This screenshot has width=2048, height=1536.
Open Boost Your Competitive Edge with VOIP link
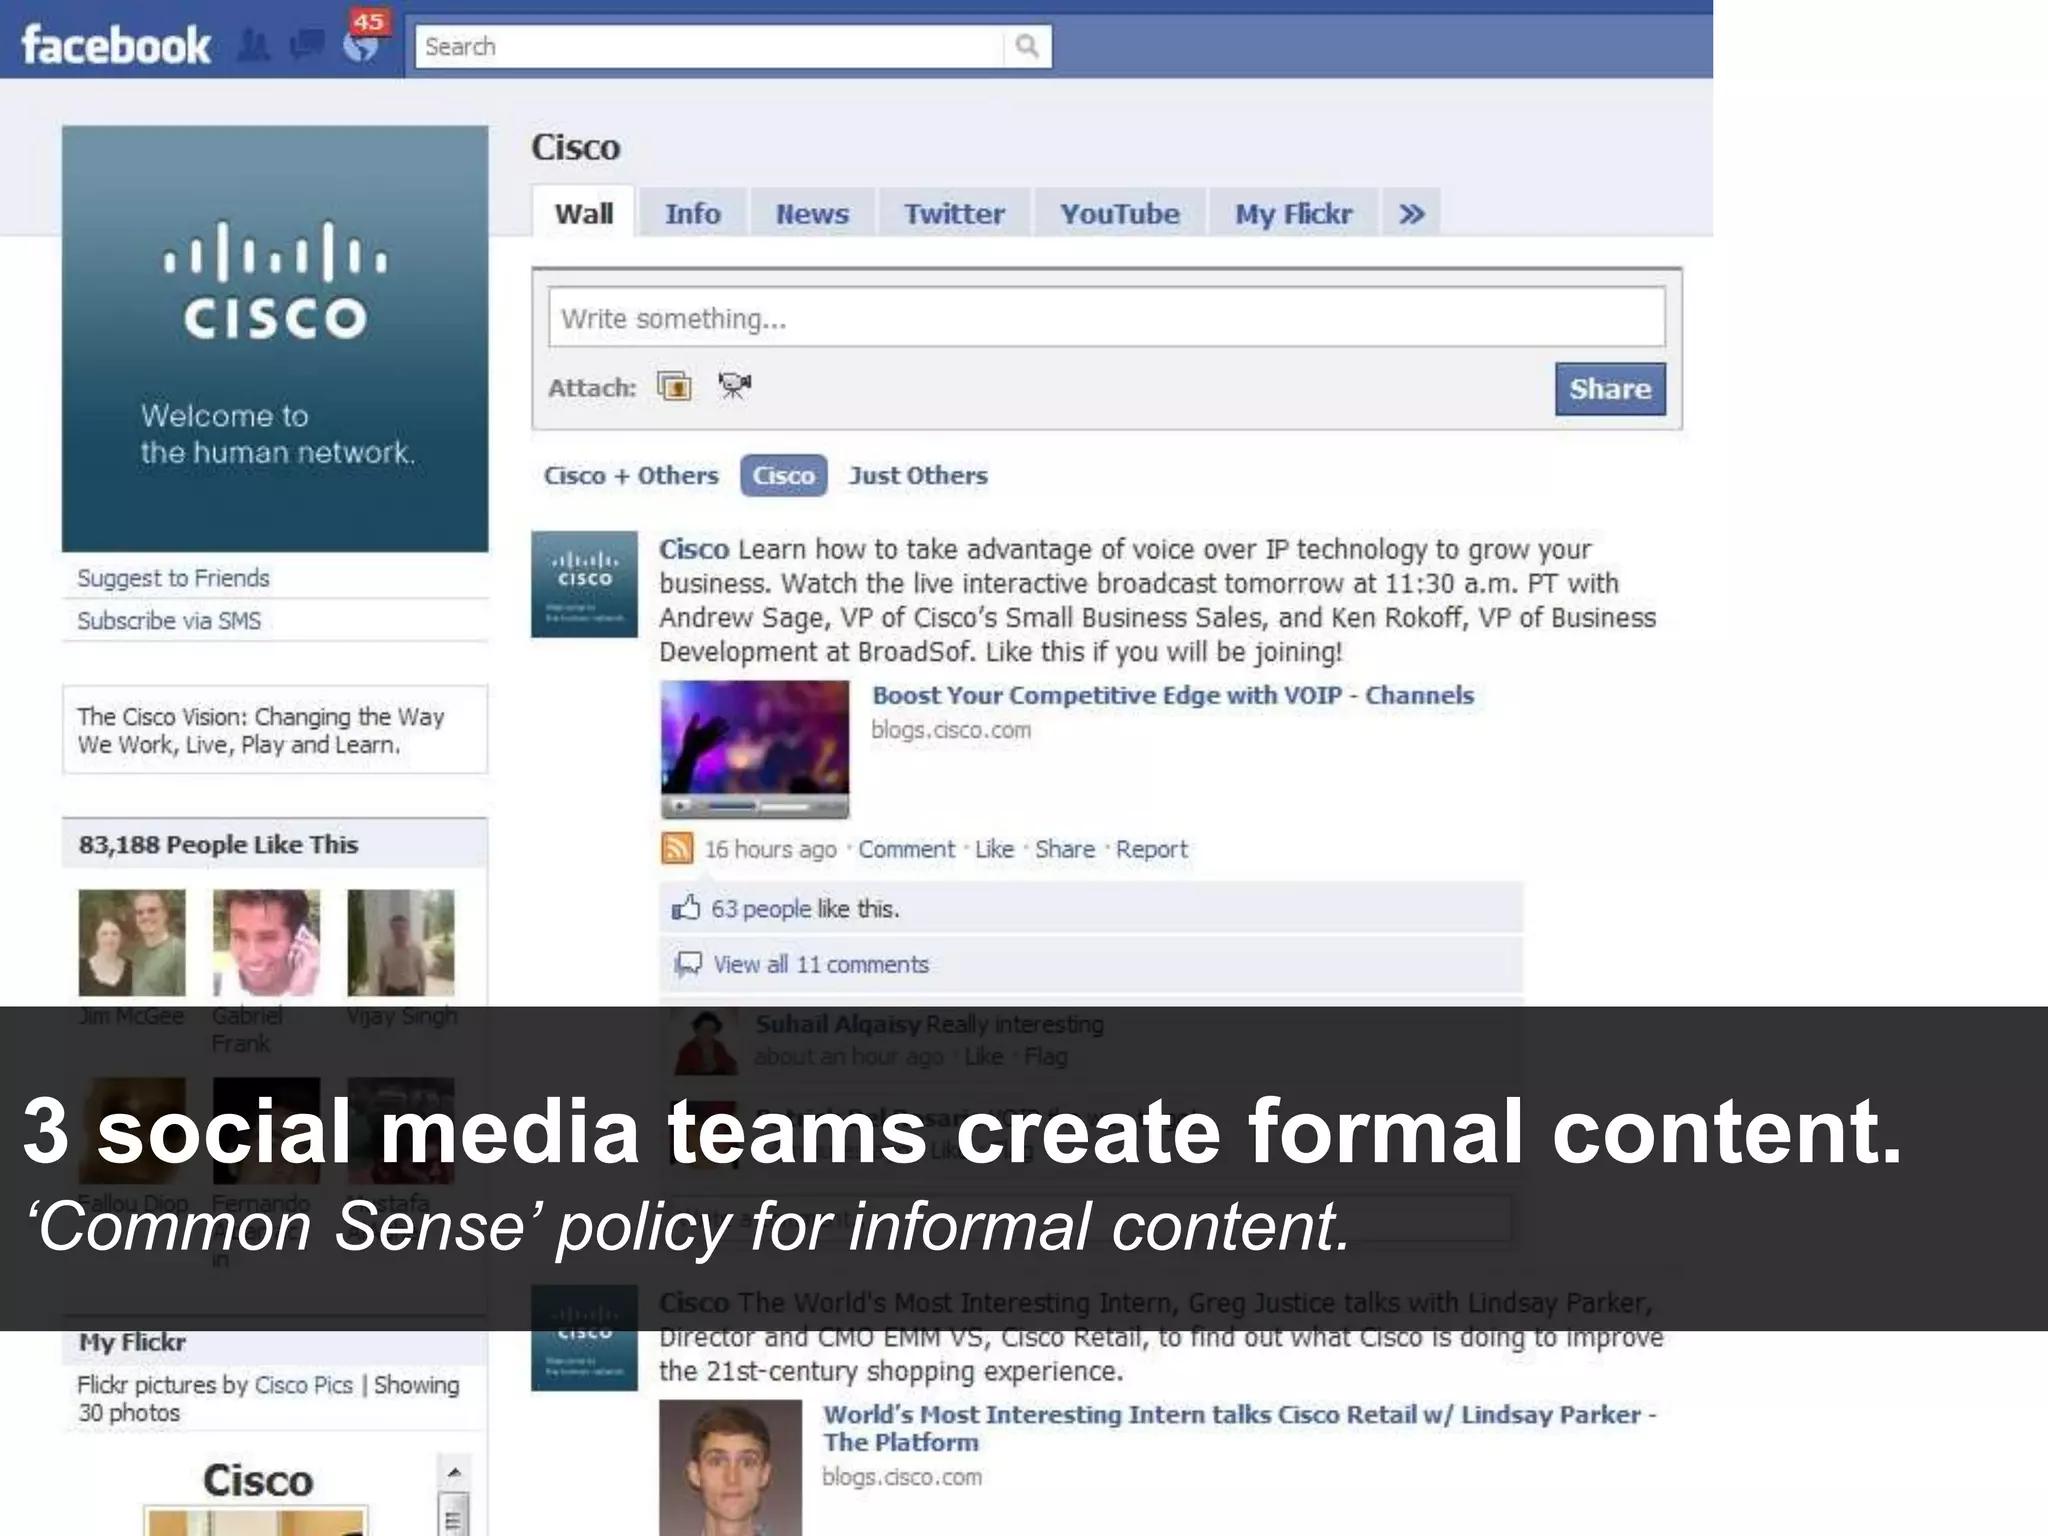(1173, 695)
